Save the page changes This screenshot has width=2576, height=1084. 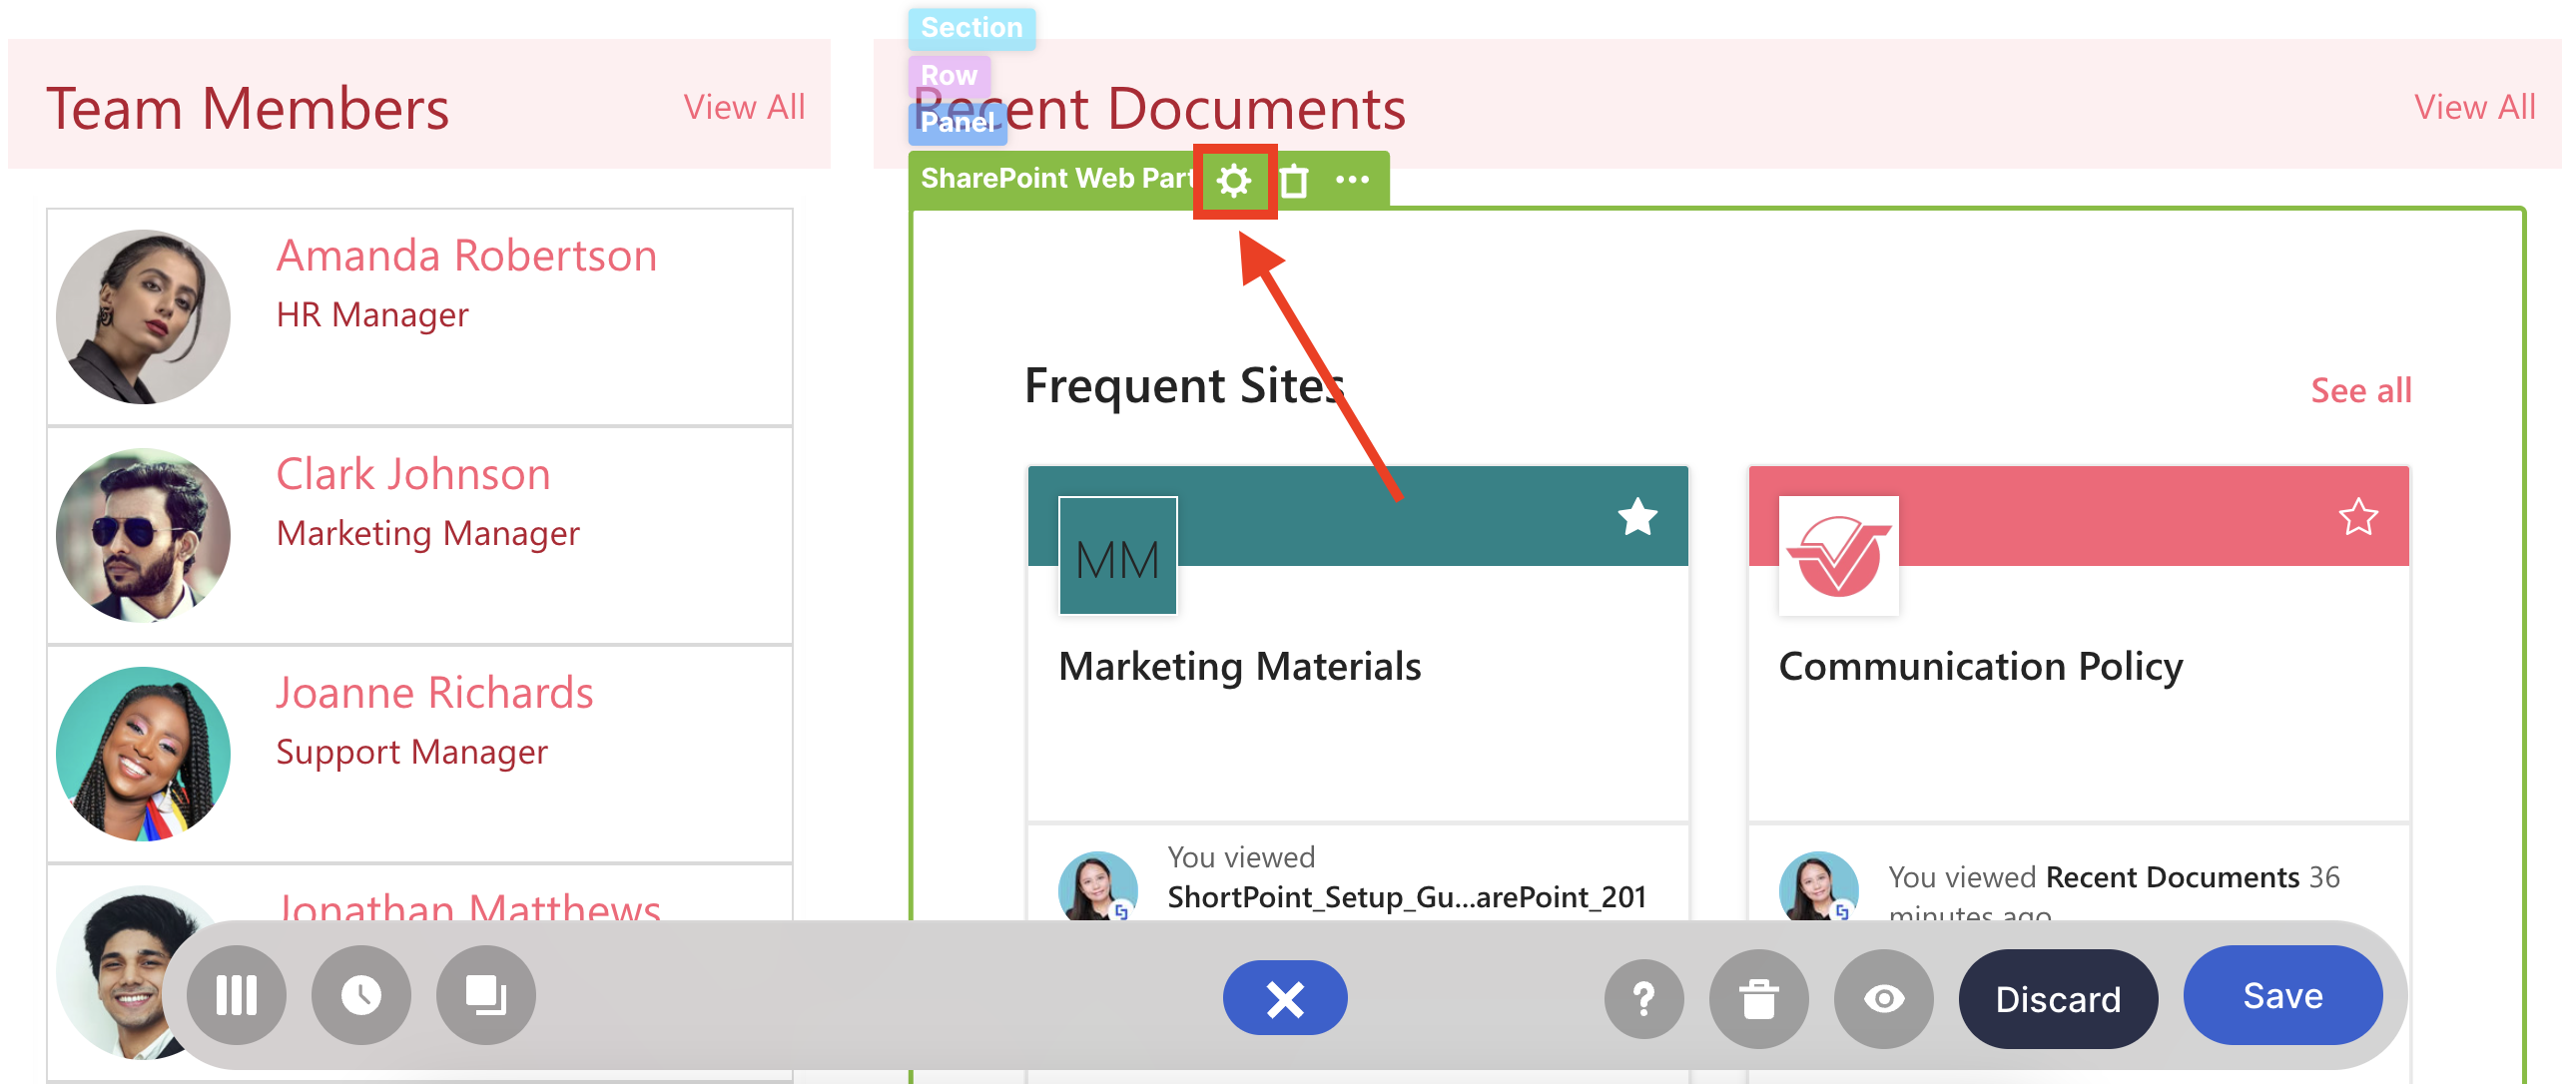(x=2282, y=995)
